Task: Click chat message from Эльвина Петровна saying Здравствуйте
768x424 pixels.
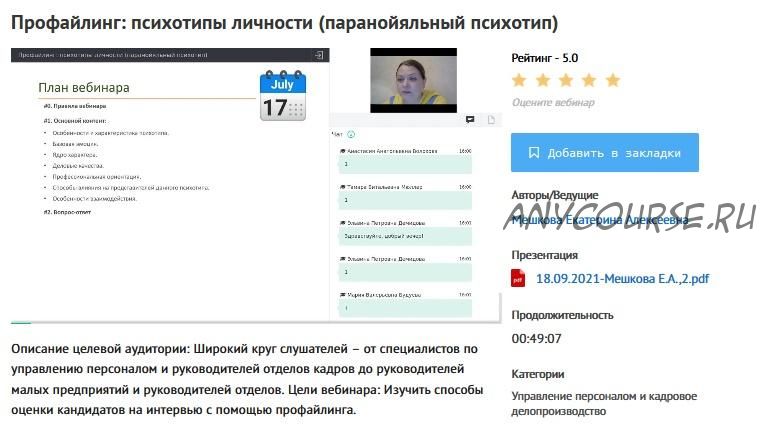Action: click(x=405, y=231)
